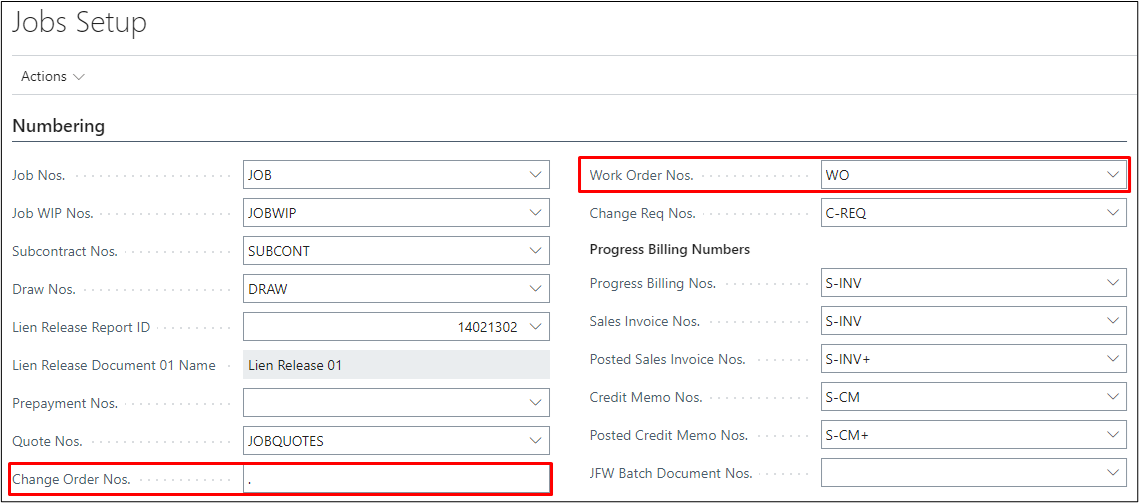Open the Lien Release Report ID dropdown

(x=536, y=327)
